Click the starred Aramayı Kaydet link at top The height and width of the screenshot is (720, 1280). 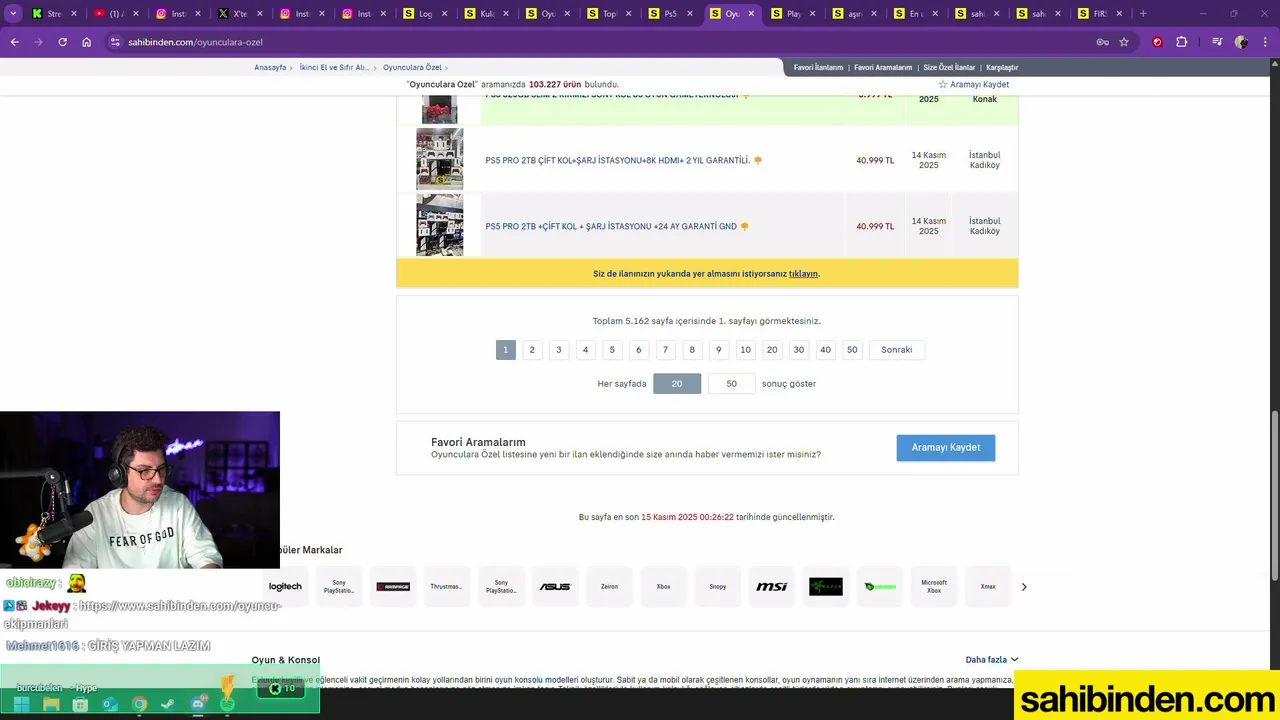coord(973,85)
